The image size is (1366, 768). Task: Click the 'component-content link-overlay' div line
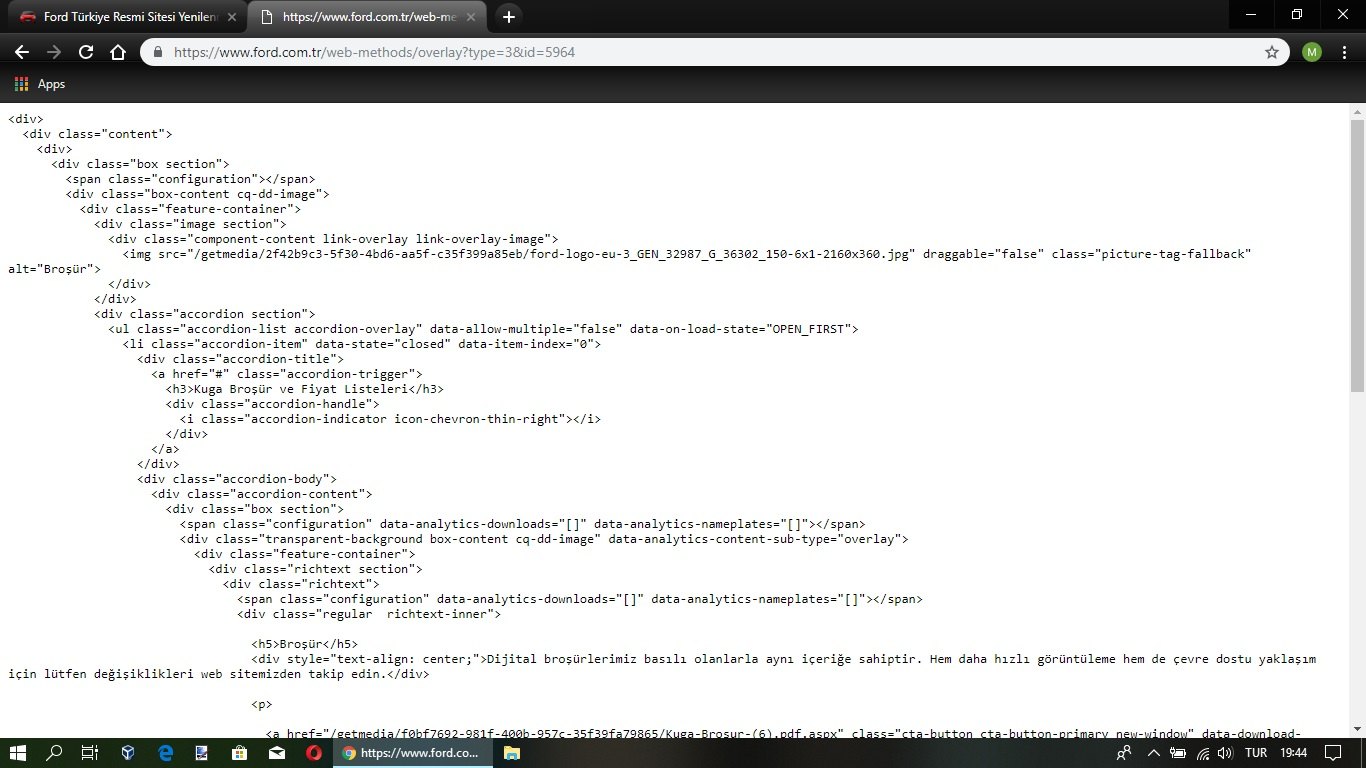pyautogui.click(x=333, y=239)
